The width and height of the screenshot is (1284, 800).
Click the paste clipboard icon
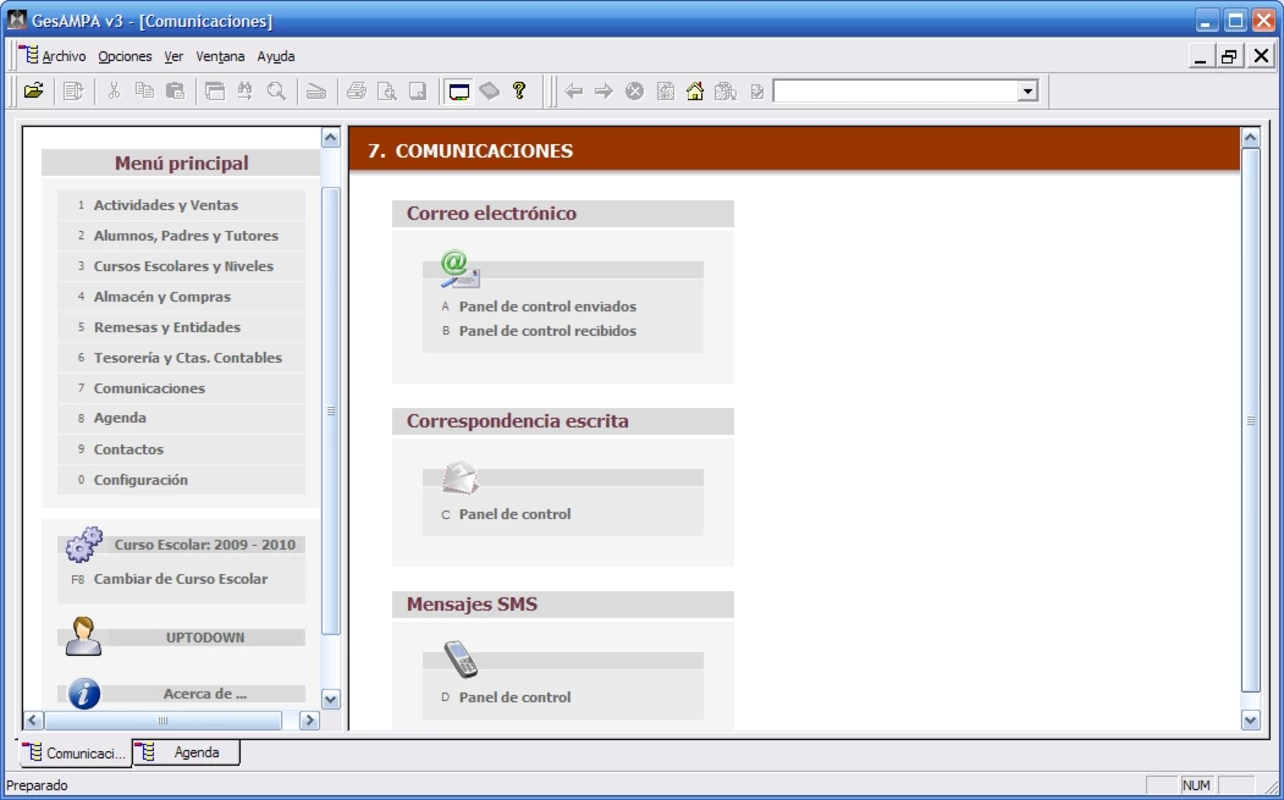point(175,91)
